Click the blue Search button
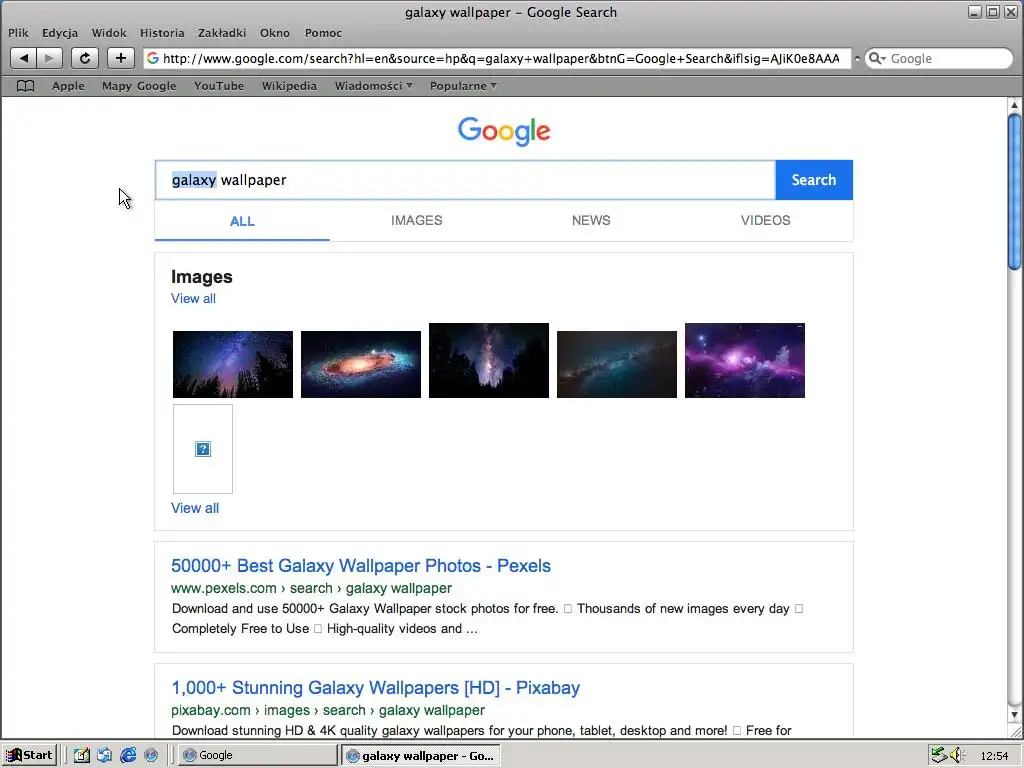This screenshot has width=1024, height=768. click(x=814, y=180)
